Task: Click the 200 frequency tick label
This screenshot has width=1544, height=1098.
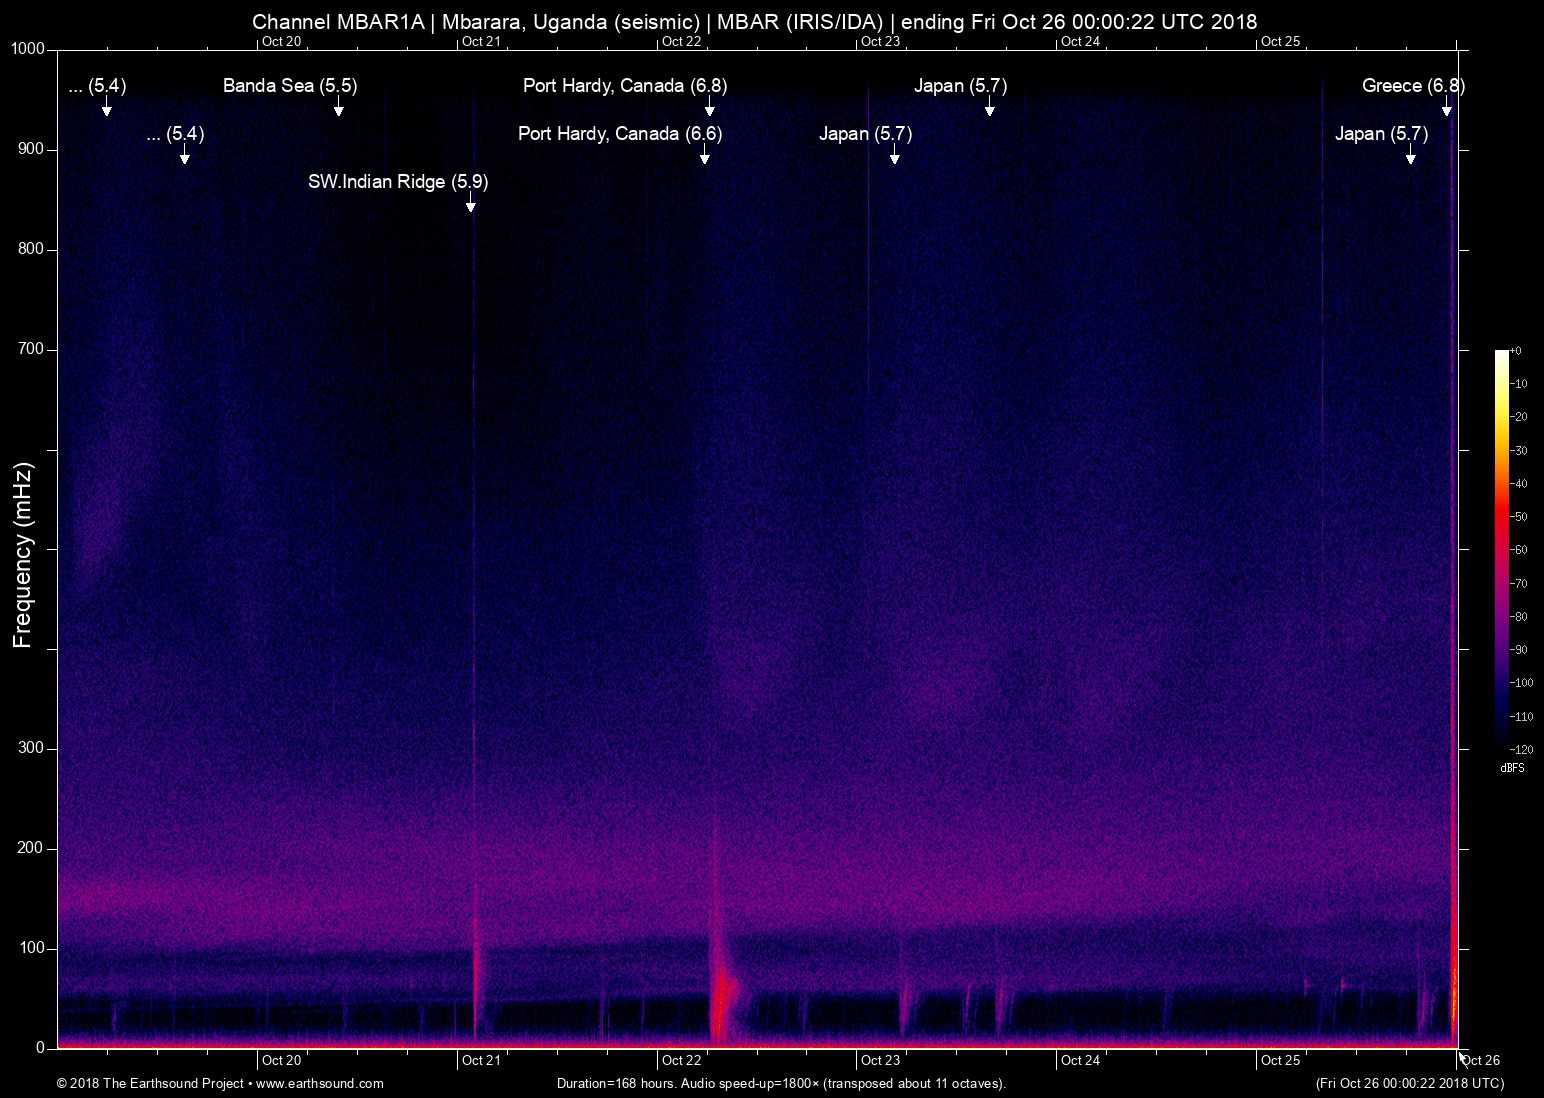Action: click(31, 848)
